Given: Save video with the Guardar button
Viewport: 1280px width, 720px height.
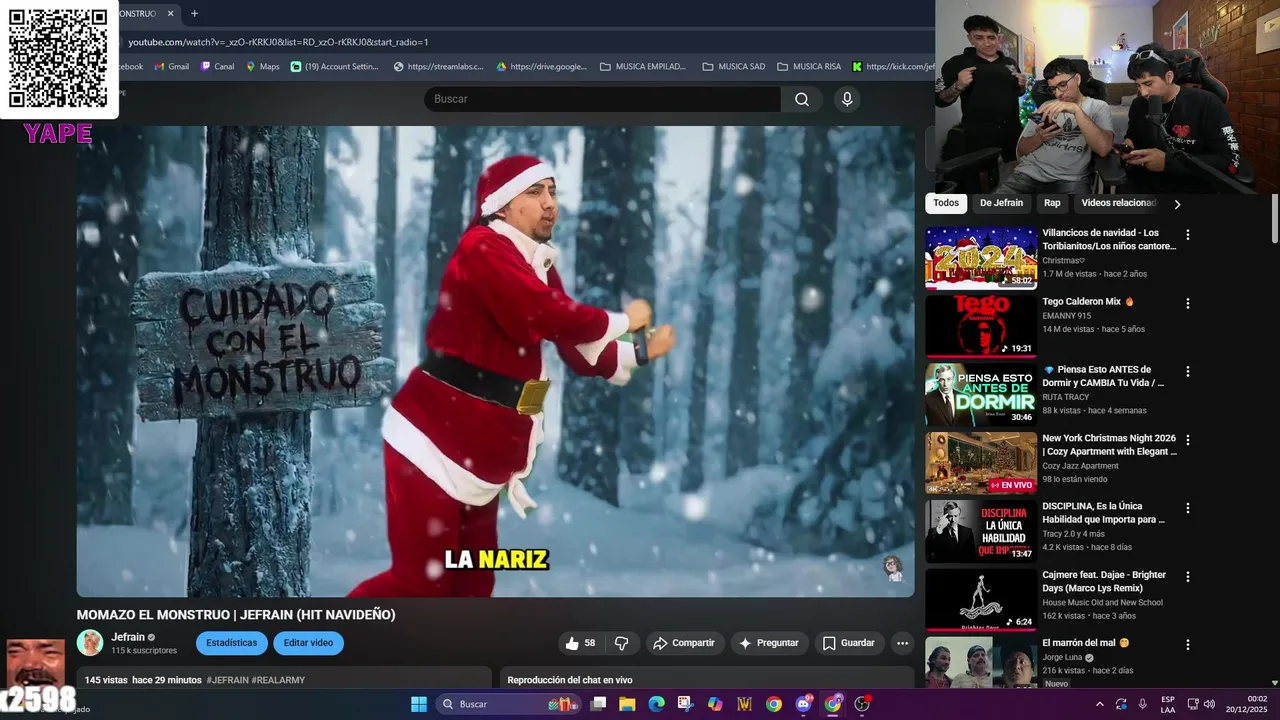Looking at the screenshot, I should pos(849,643).
